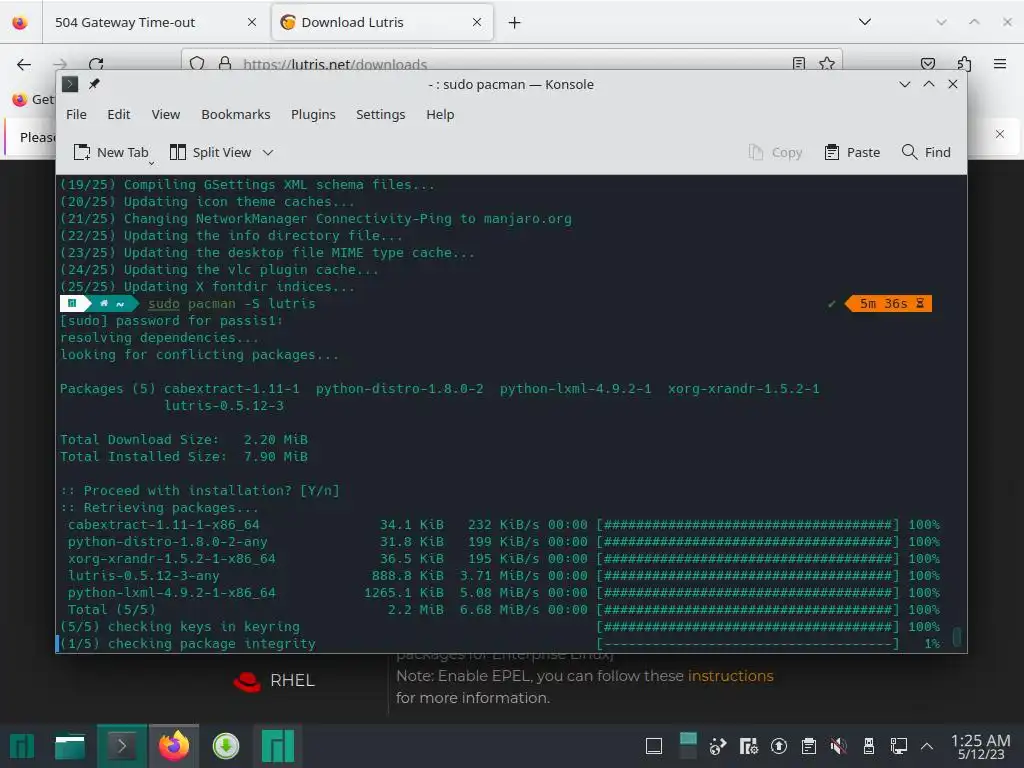Open the green download app in taskbar

click(226, 746)
